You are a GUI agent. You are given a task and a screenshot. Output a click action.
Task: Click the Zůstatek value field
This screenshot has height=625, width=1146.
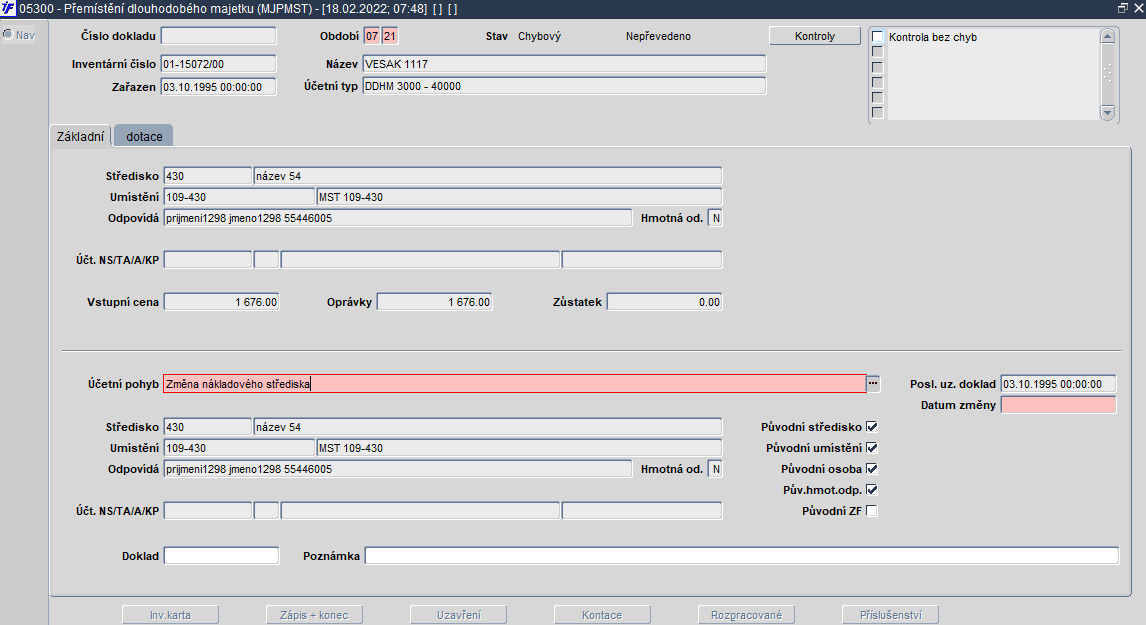click(664, 302)
